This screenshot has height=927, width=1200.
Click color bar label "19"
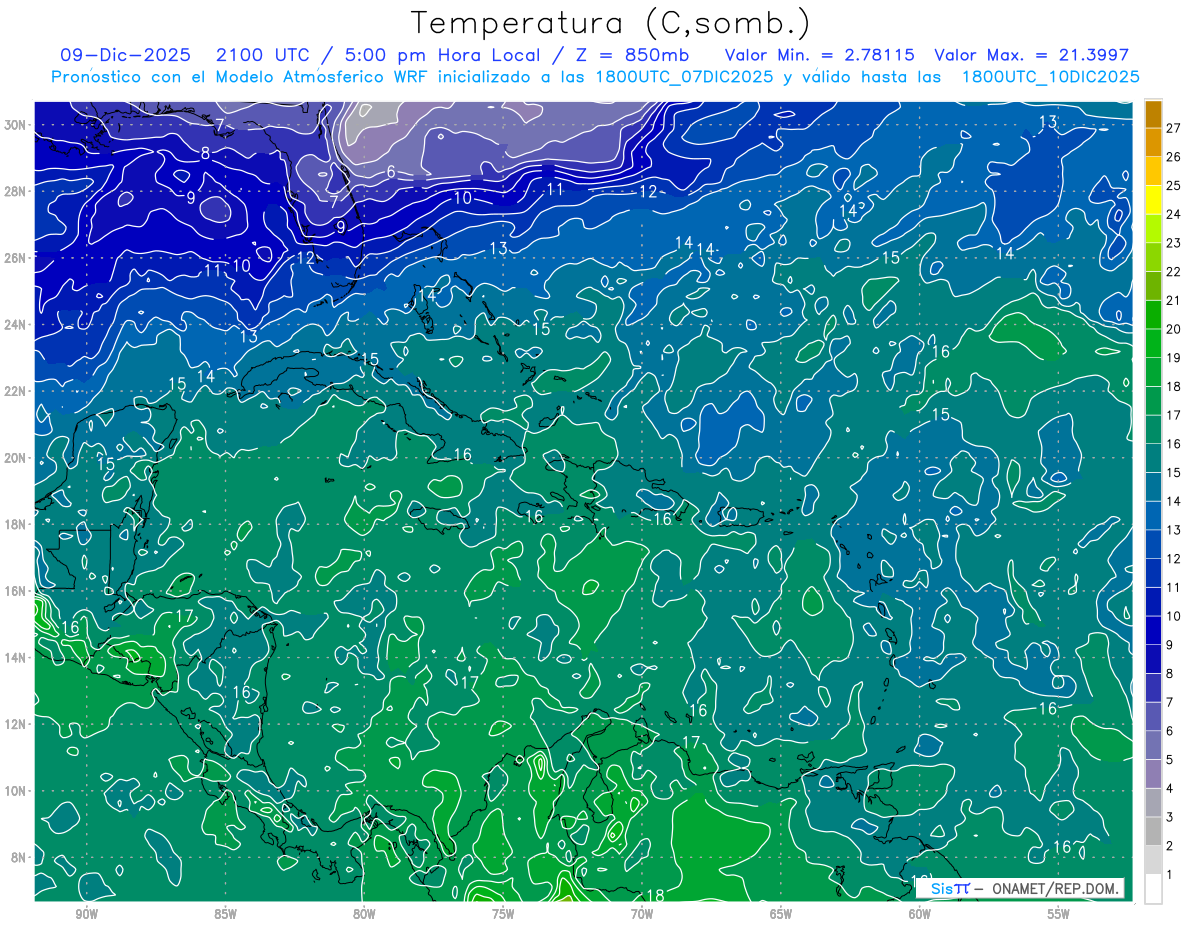point(1173,357)
